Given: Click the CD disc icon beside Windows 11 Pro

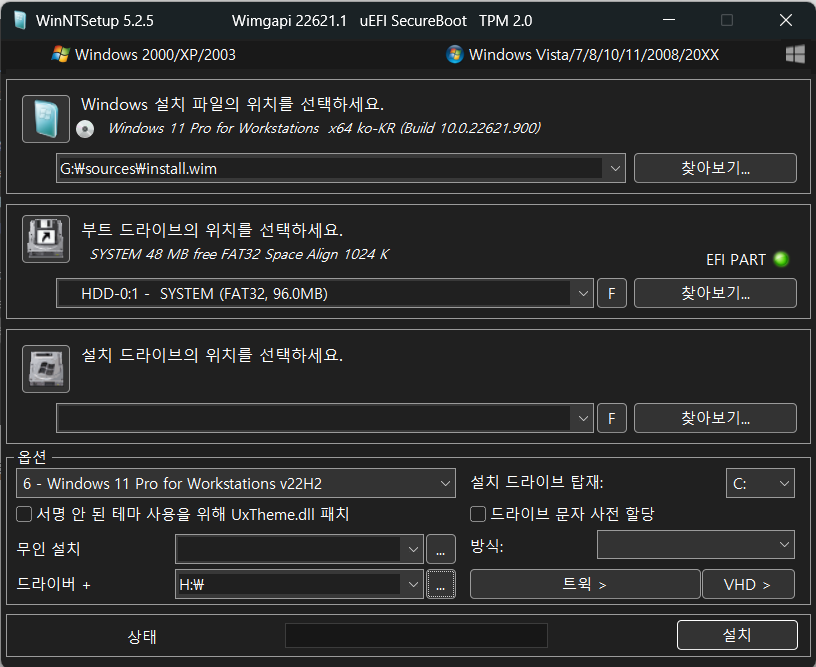Looking at the screenshot, I should click(x=85, y=129).
